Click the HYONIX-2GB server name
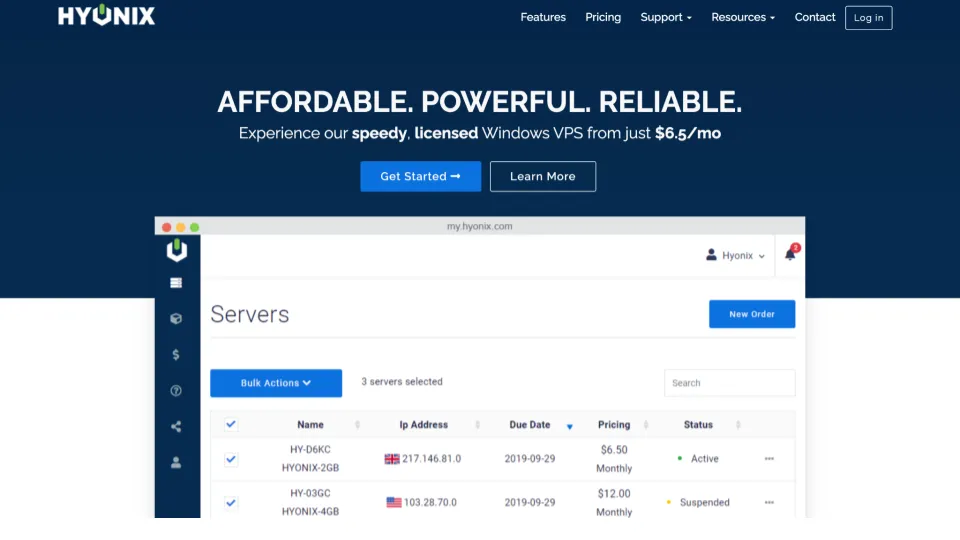Viewport: 960px width, 540px height. [310, 468]
